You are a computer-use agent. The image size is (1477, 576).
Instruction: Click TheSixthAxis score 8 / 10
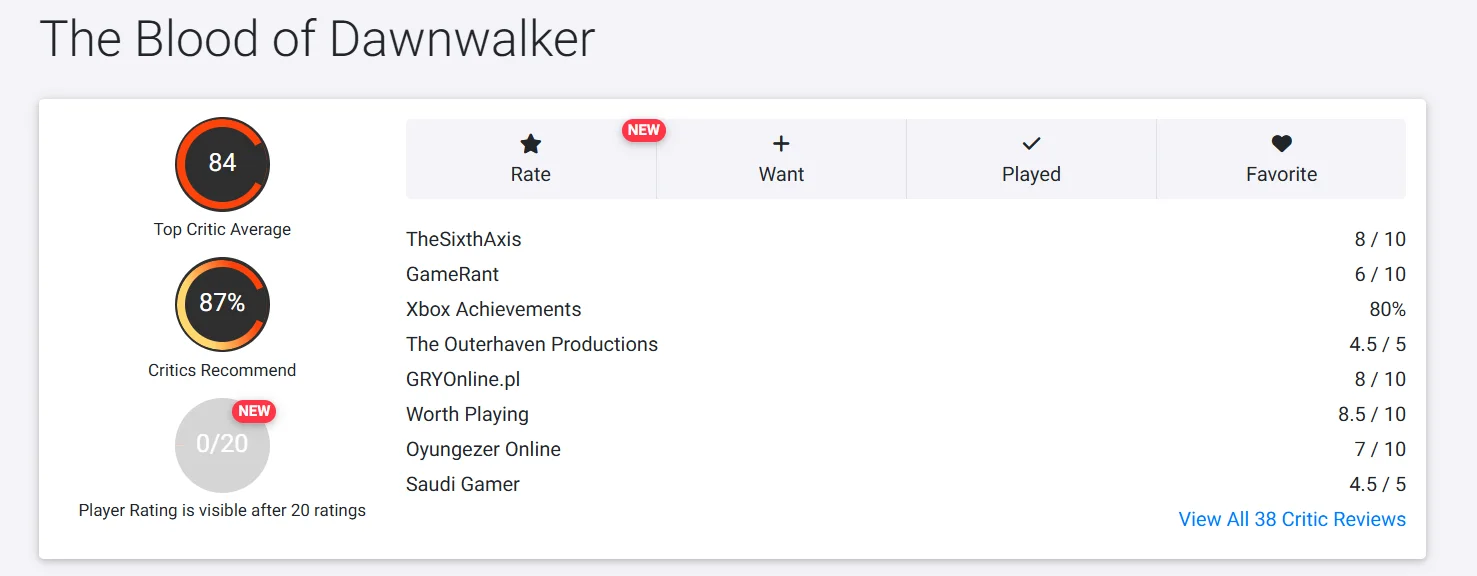[x=1380, y=239]
